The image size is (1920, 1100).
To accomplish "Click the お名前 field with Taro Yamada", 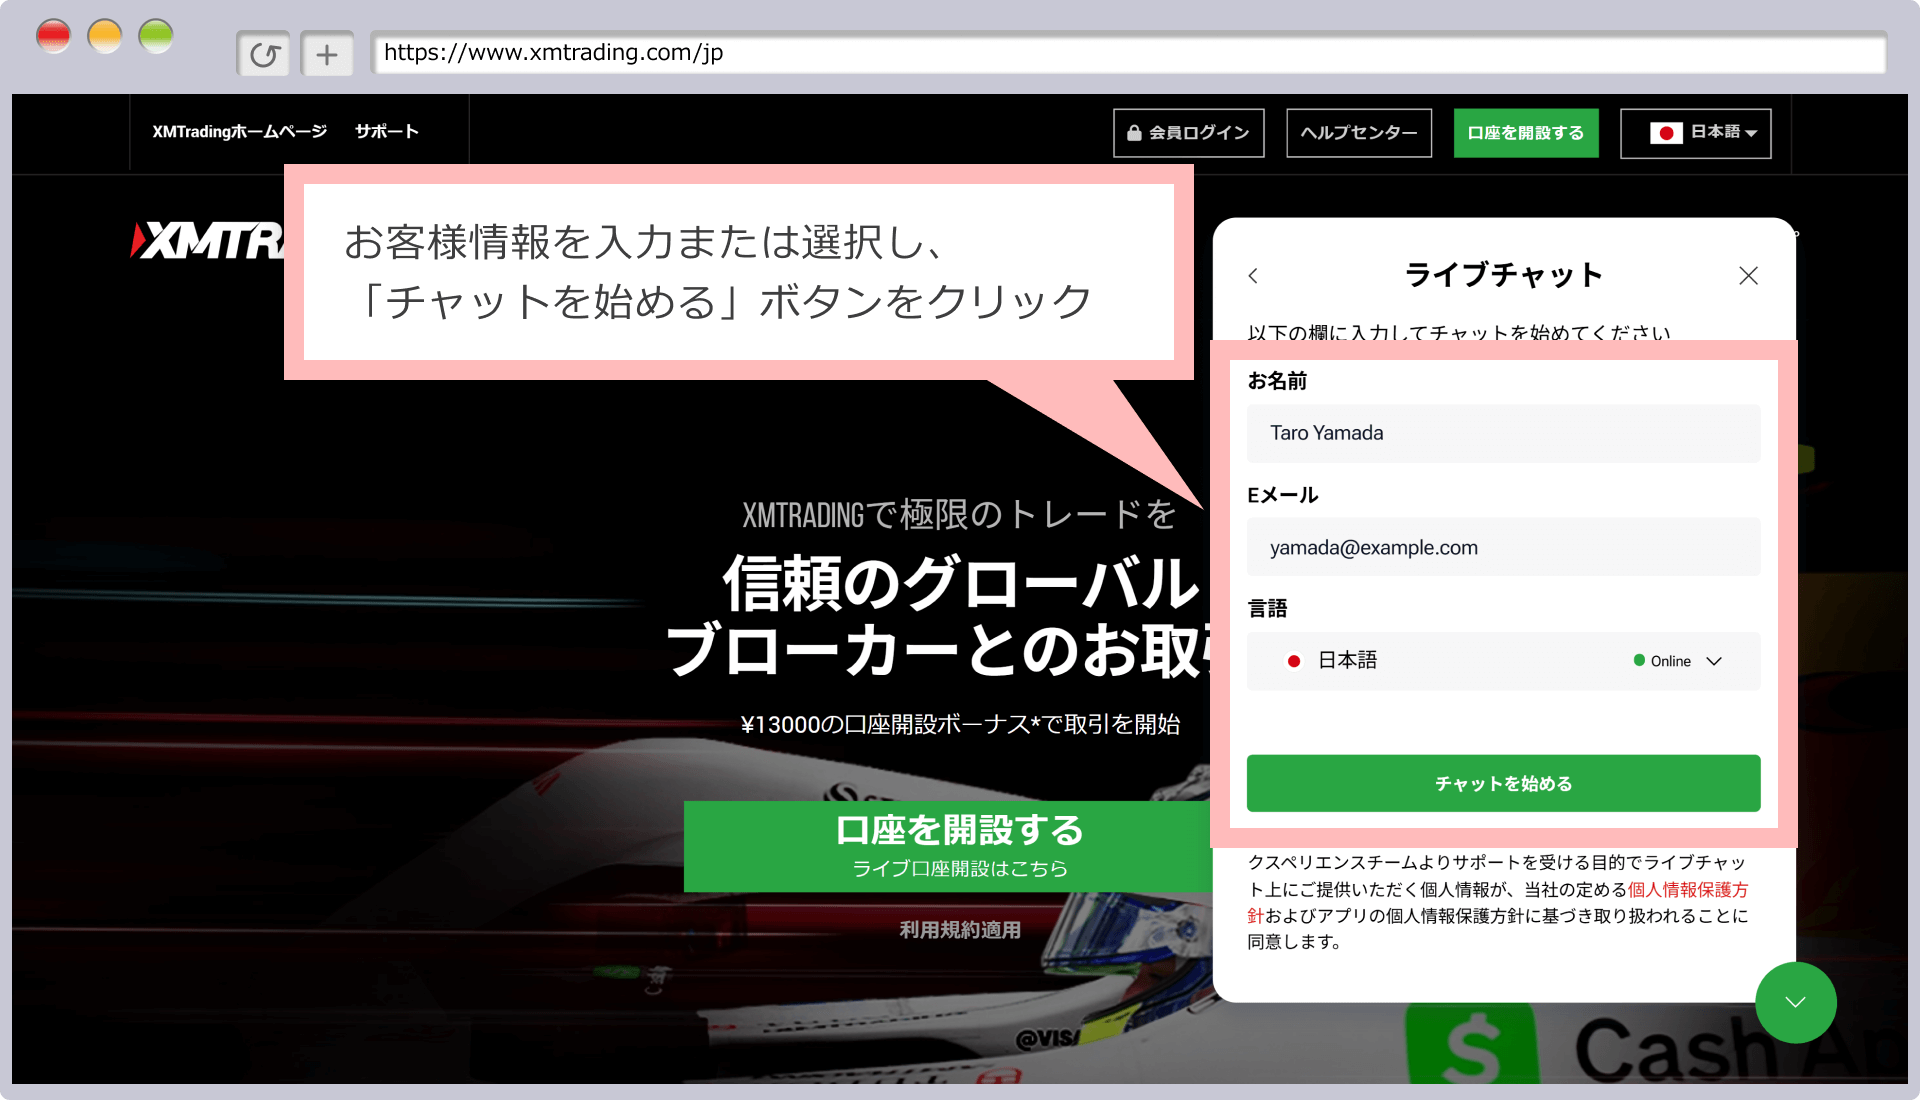I will (1503, 433).
